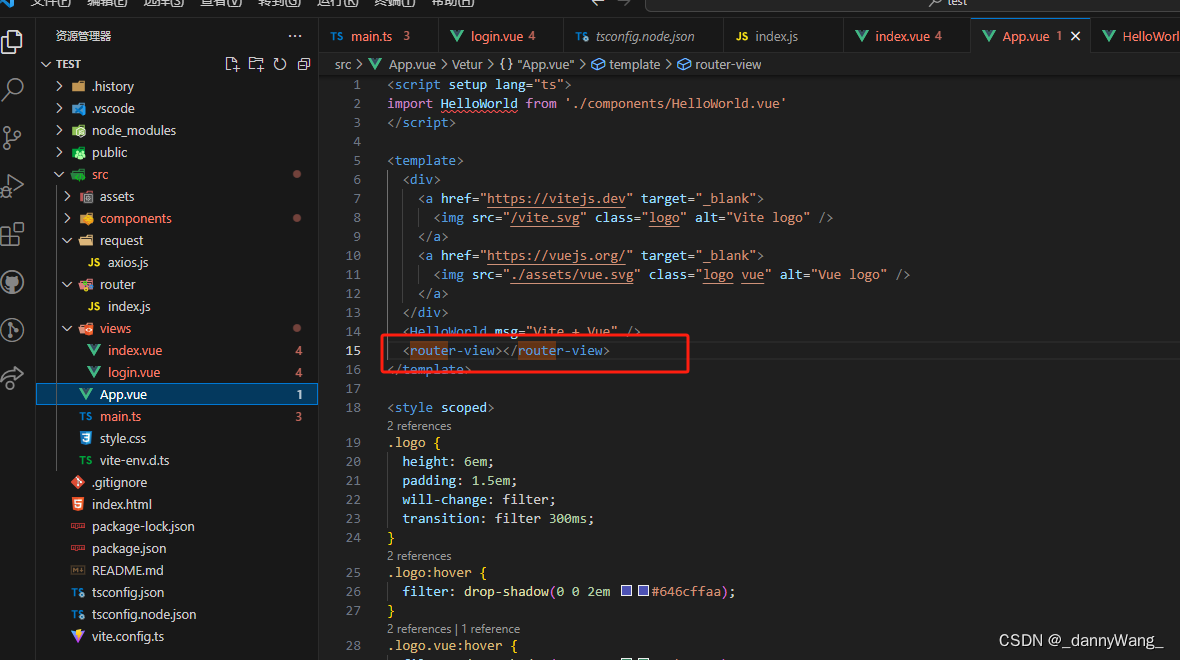The image size is (1180, 660).
Task: Open the GitHub view in activity bar
Action: [13, 282]
